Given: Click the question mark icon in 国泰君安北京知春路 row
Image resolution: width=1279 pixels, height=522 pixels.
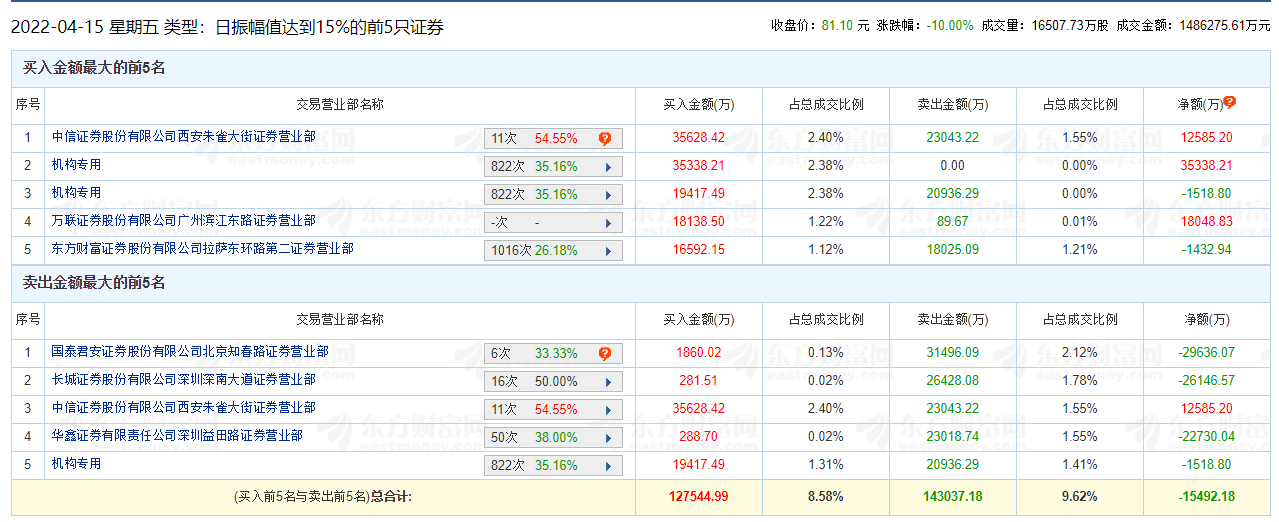Looking at the screenshot, I should (x=605, y=354).
